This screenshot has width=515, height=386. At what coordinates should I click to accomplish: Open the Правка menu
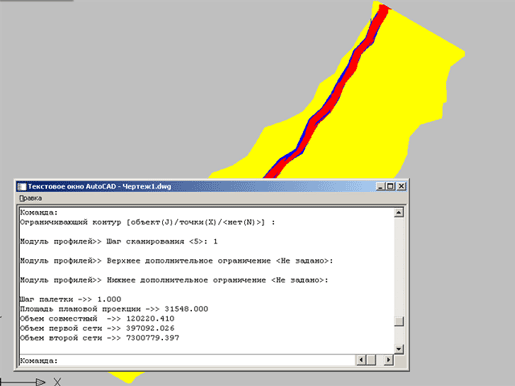[x=30, y=198]
